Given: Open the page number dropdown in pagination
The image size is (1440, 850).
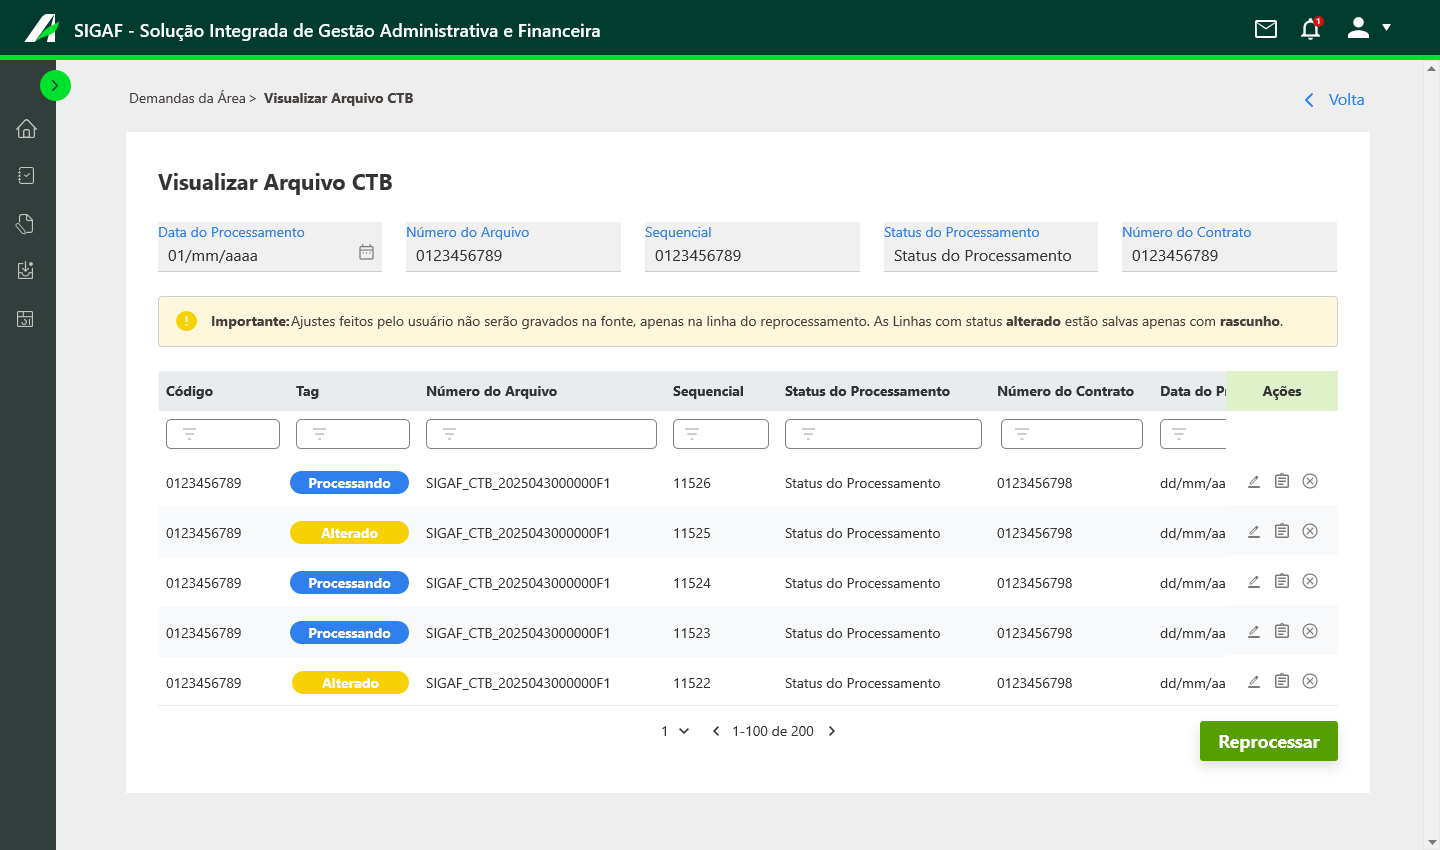Looking at the screenshot, I should (x=676, y=731).
